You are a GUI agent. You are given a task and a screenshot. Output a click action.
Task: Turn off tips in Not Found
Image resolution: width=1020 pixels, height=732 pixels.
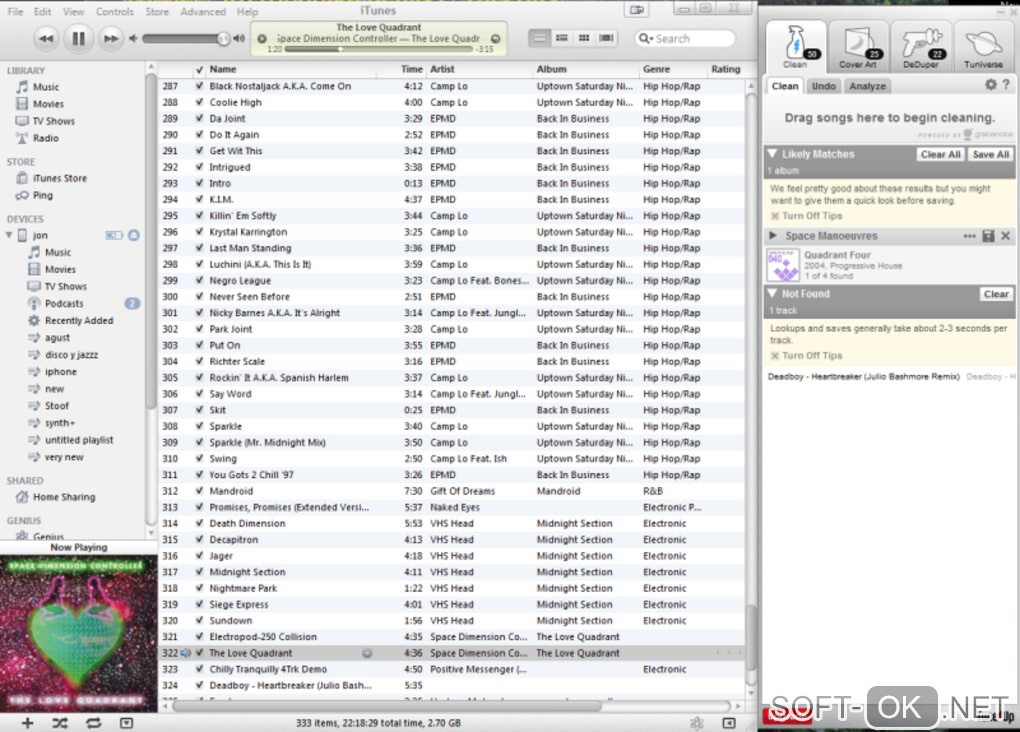point(807,356)
